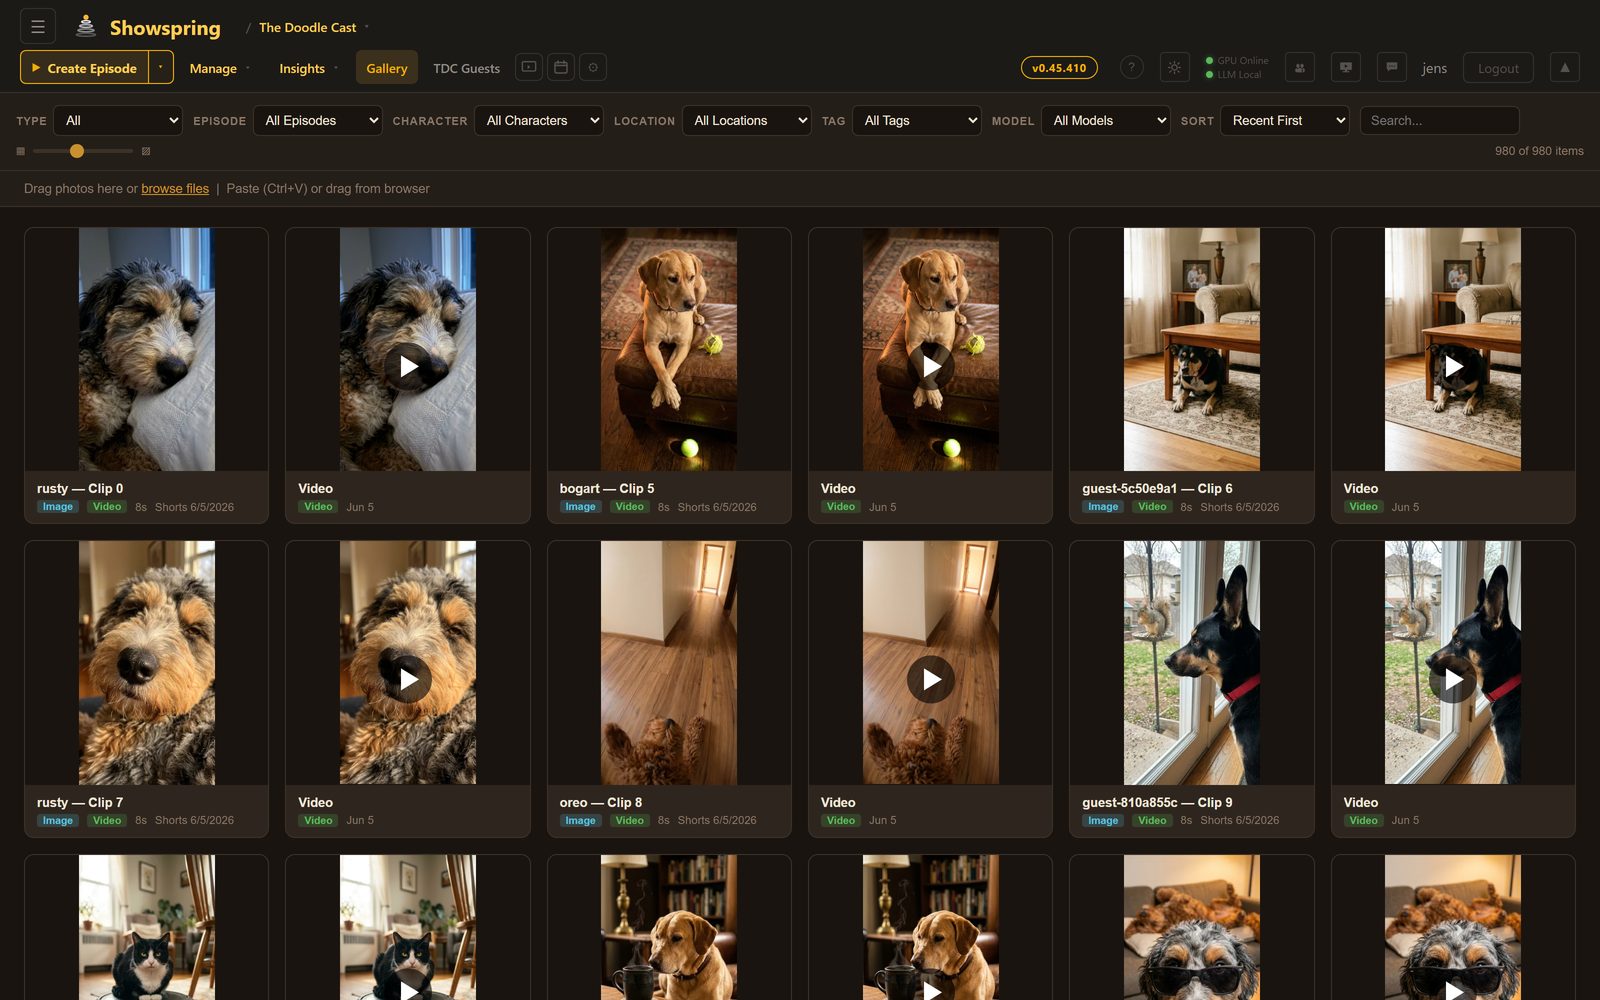Image resolution: width=1600 pixels, height=1000 pixels.
Task: Switch to the Gallery tab
Action: coord(386,68)
